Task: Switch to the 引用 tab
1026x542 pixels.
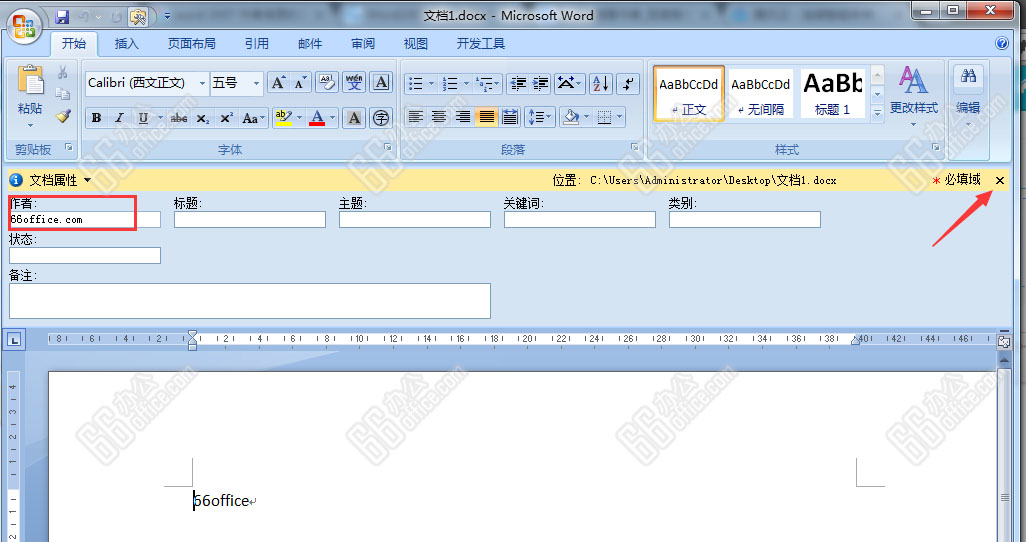Action: click(257, 44)
